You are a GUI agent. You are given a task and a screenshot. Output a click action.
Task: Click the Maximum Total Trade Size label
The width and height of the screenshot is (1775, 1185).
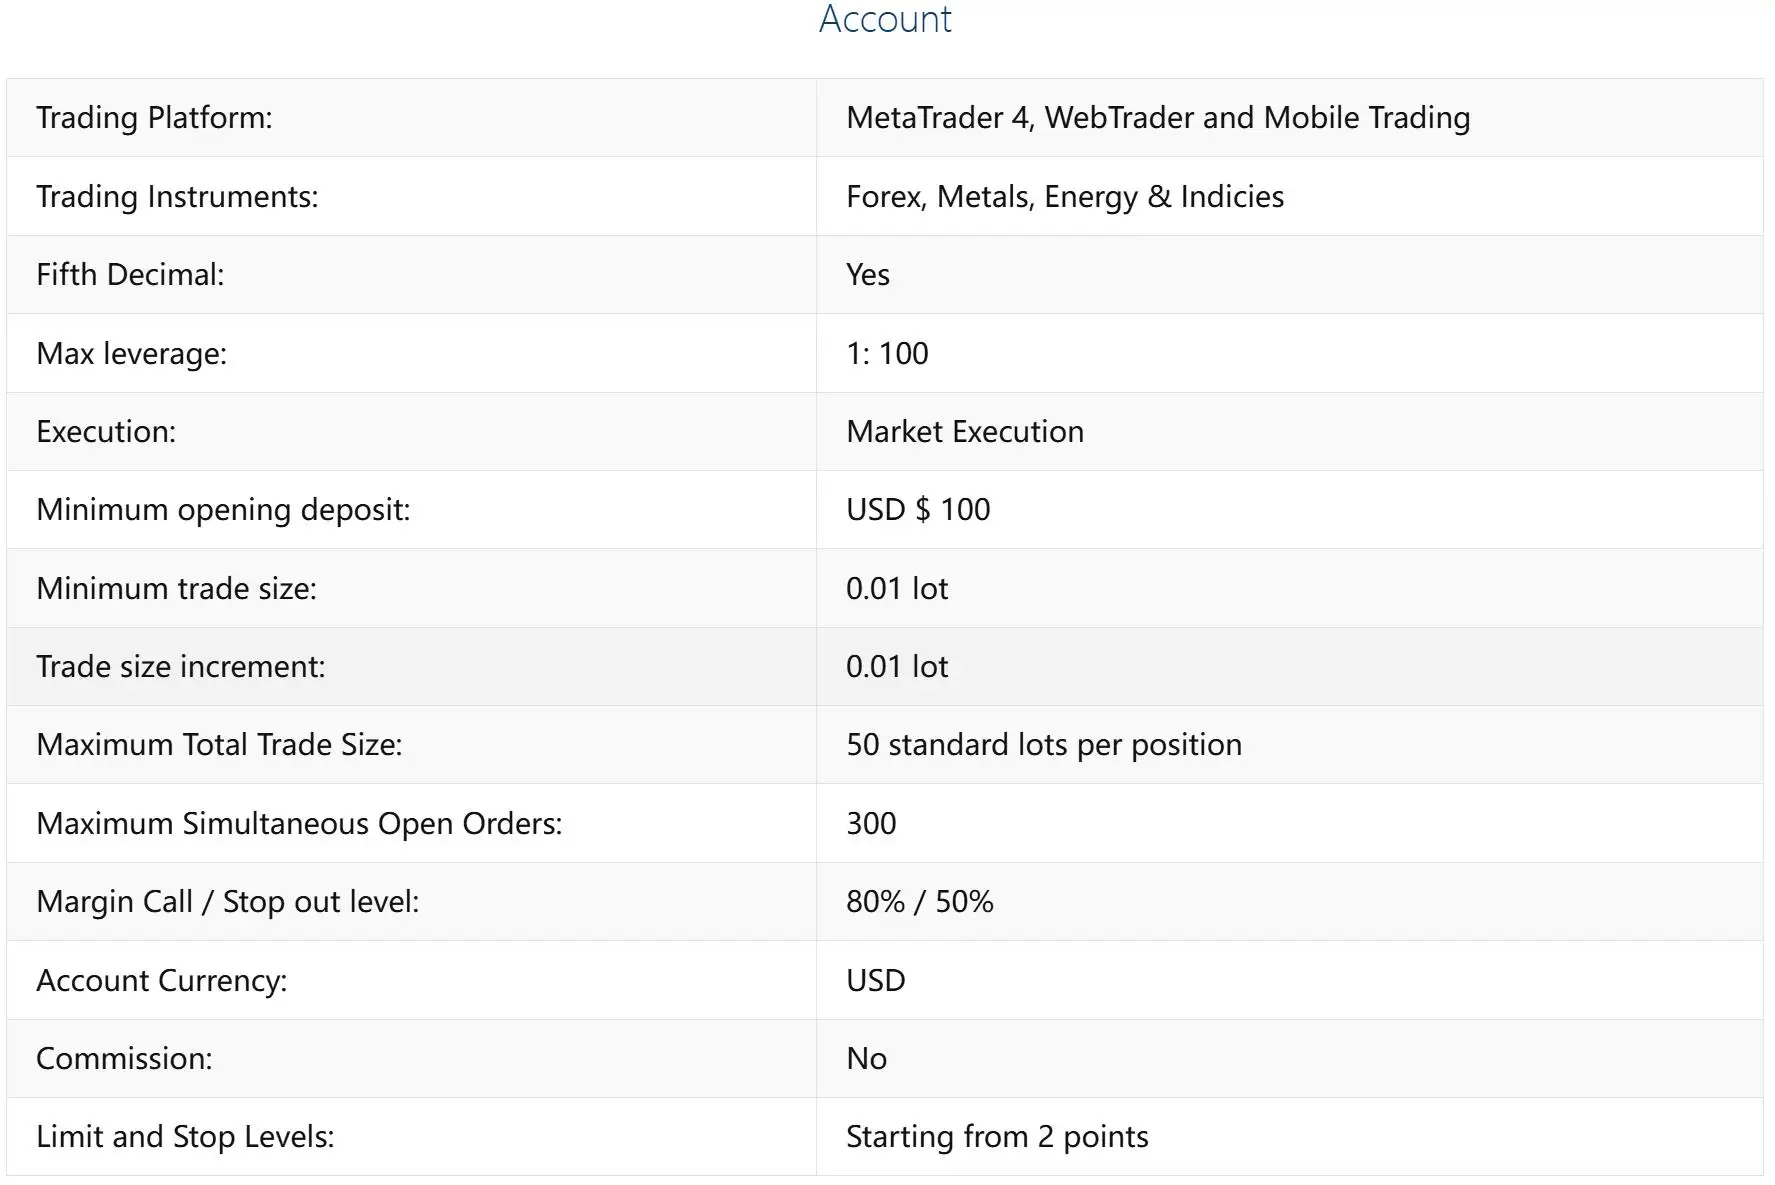click(219, 745)
